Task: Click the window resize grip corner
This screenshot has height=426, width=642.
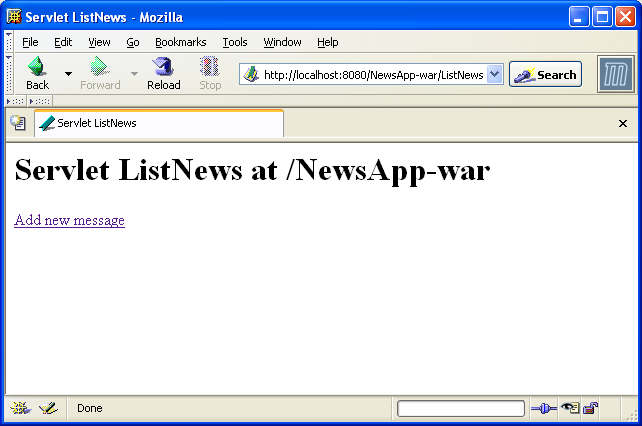Action: click(x=631, y=415)
